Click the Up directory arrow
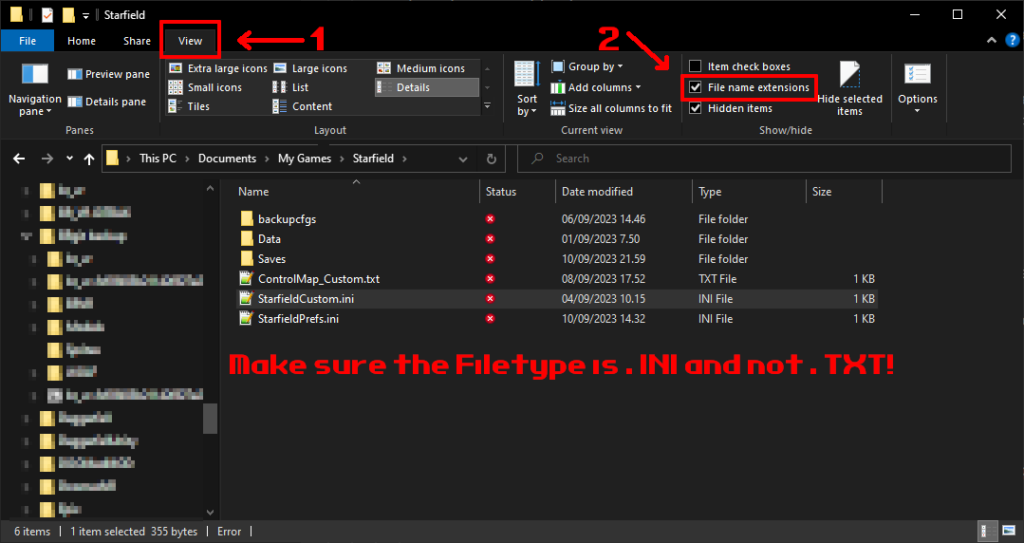This screenshot has height=543, width=1024. click(89, 158)
